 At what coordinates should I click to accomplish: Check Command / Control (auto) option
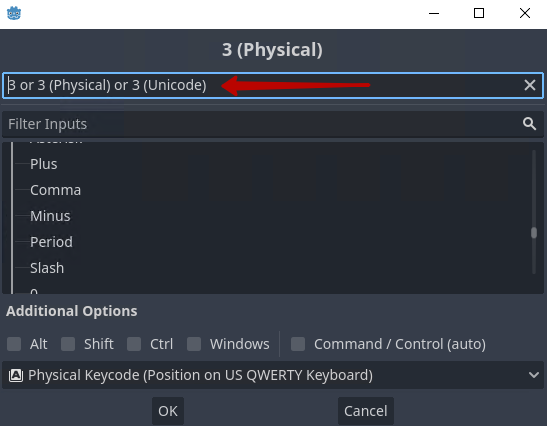(x=298, y=344)
